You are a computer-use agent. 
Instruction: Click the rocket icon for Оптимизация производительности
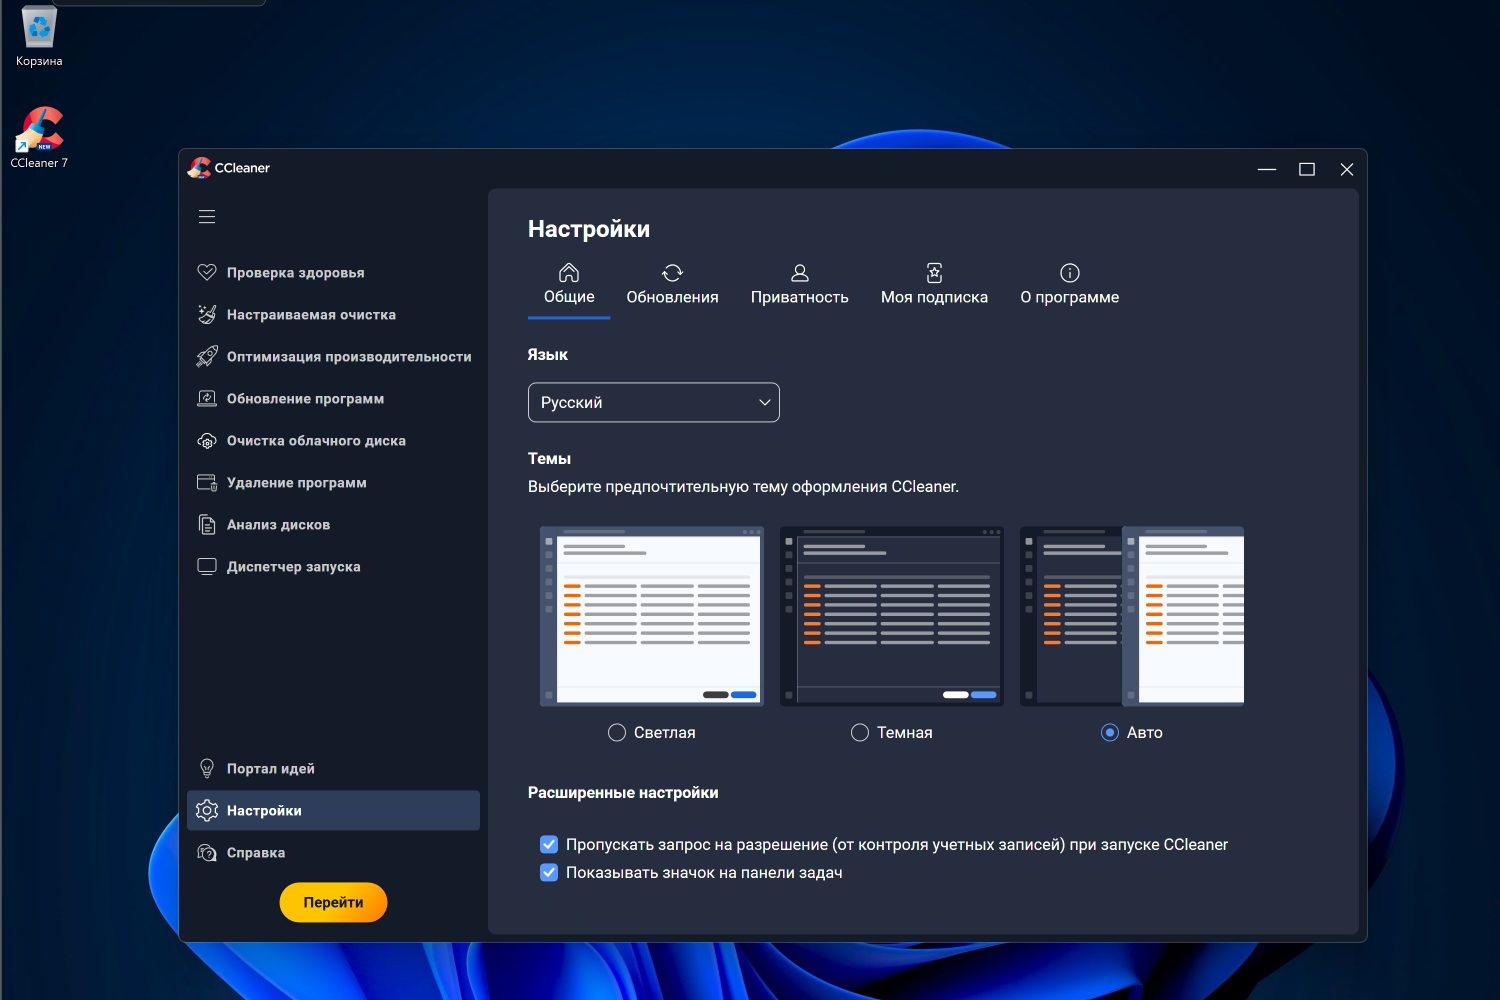[x=207, y=356]
